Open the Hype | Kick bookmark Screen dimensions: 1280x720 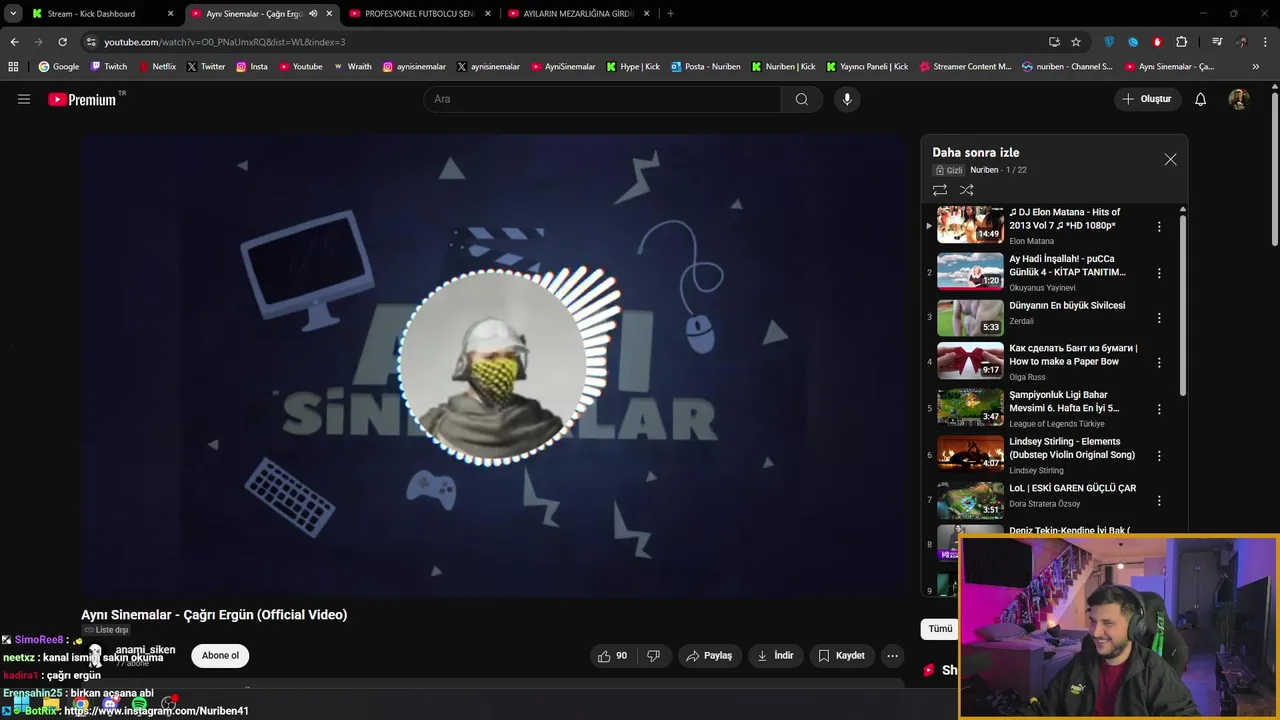coord(633,67)
